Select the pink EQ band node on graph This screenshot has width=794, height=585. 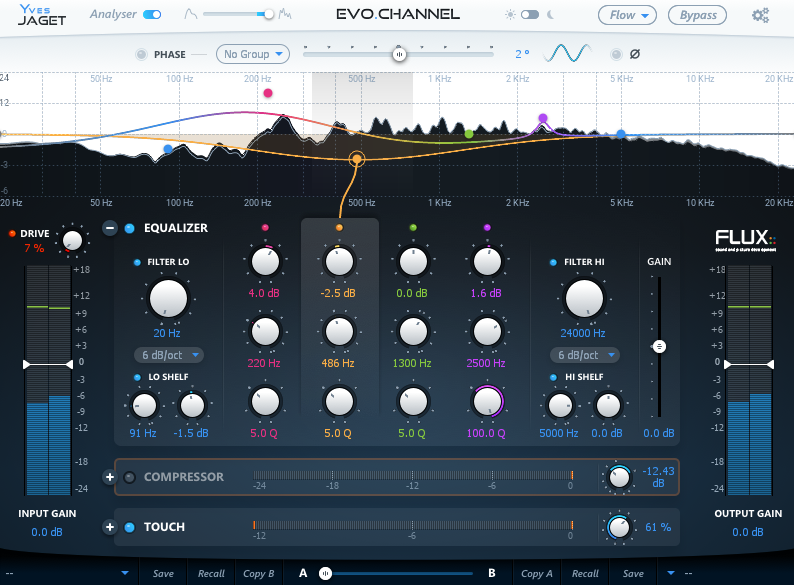(268, 93)
